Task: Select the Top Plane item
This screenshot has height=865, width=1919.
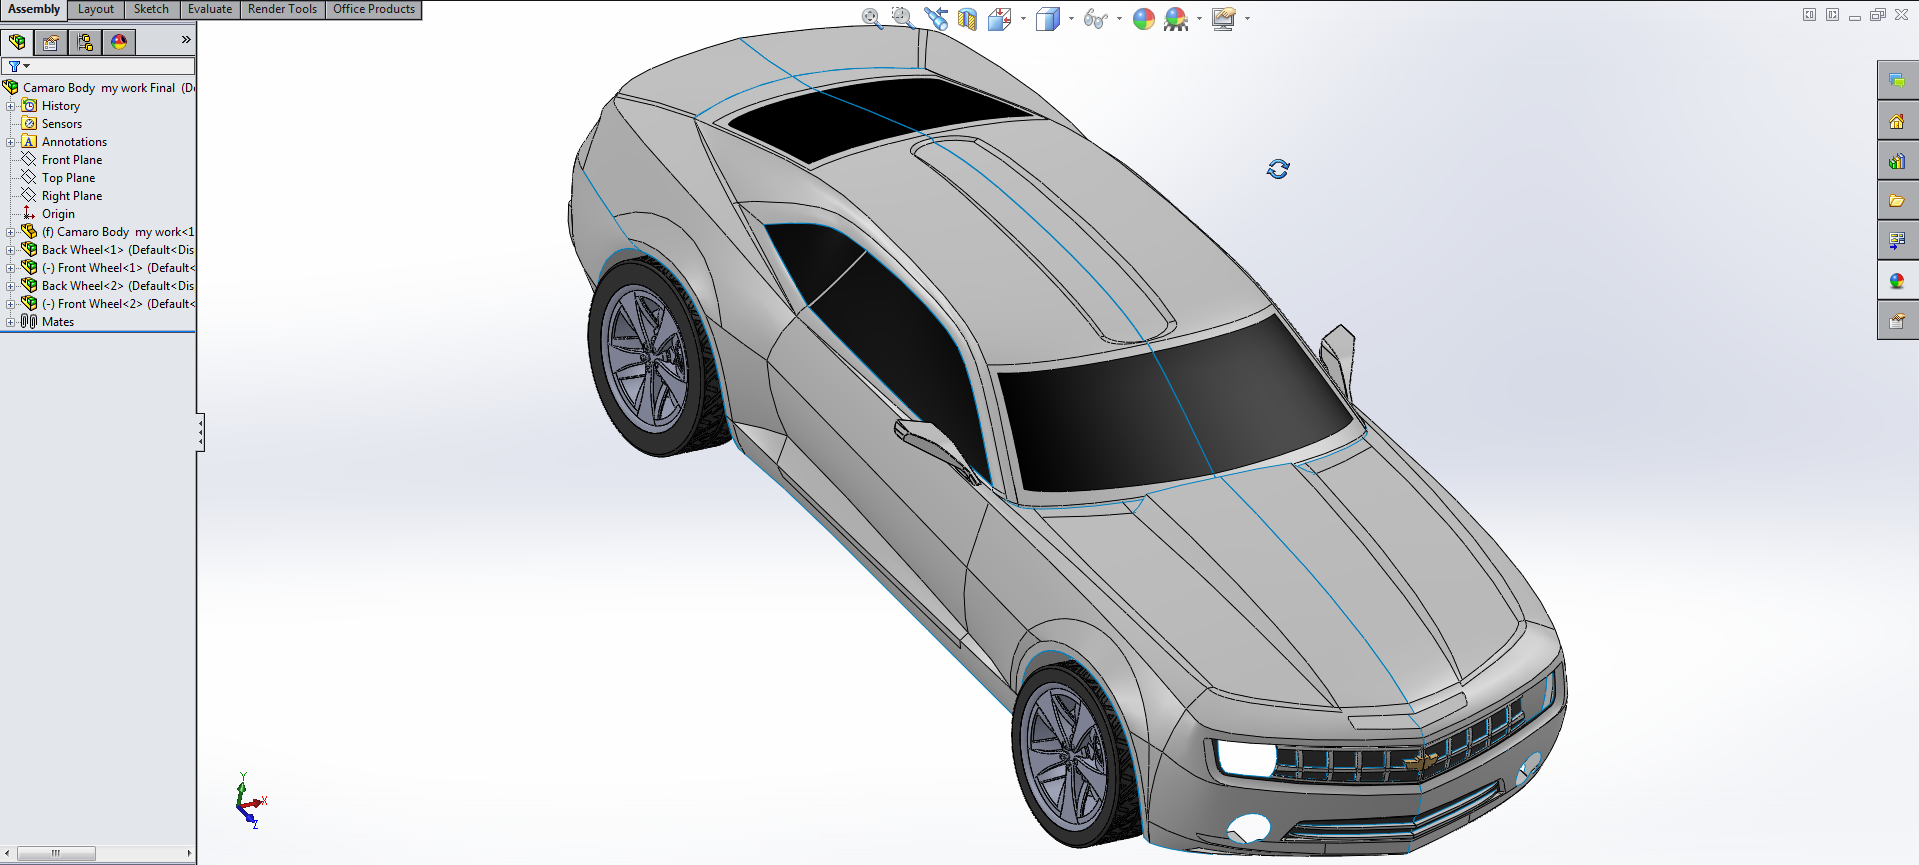Action: 68,178
